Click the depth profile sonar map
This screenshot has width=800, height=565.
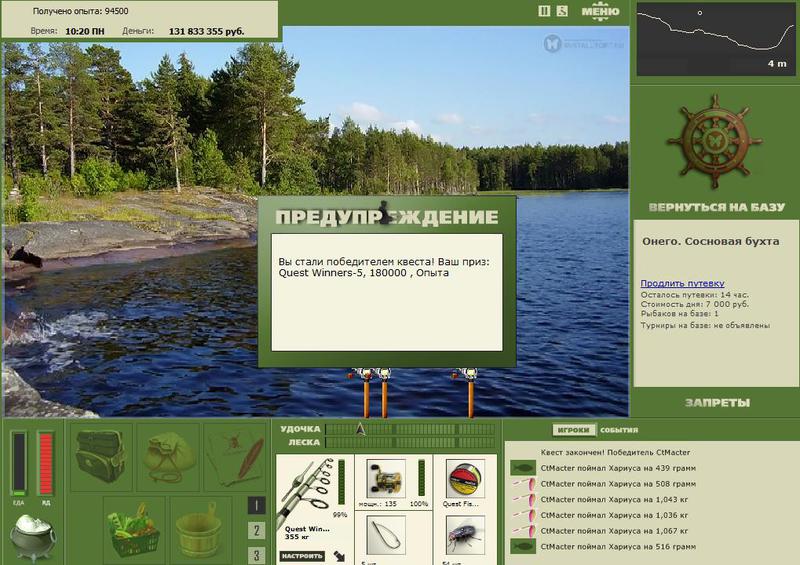pos(716,38)
